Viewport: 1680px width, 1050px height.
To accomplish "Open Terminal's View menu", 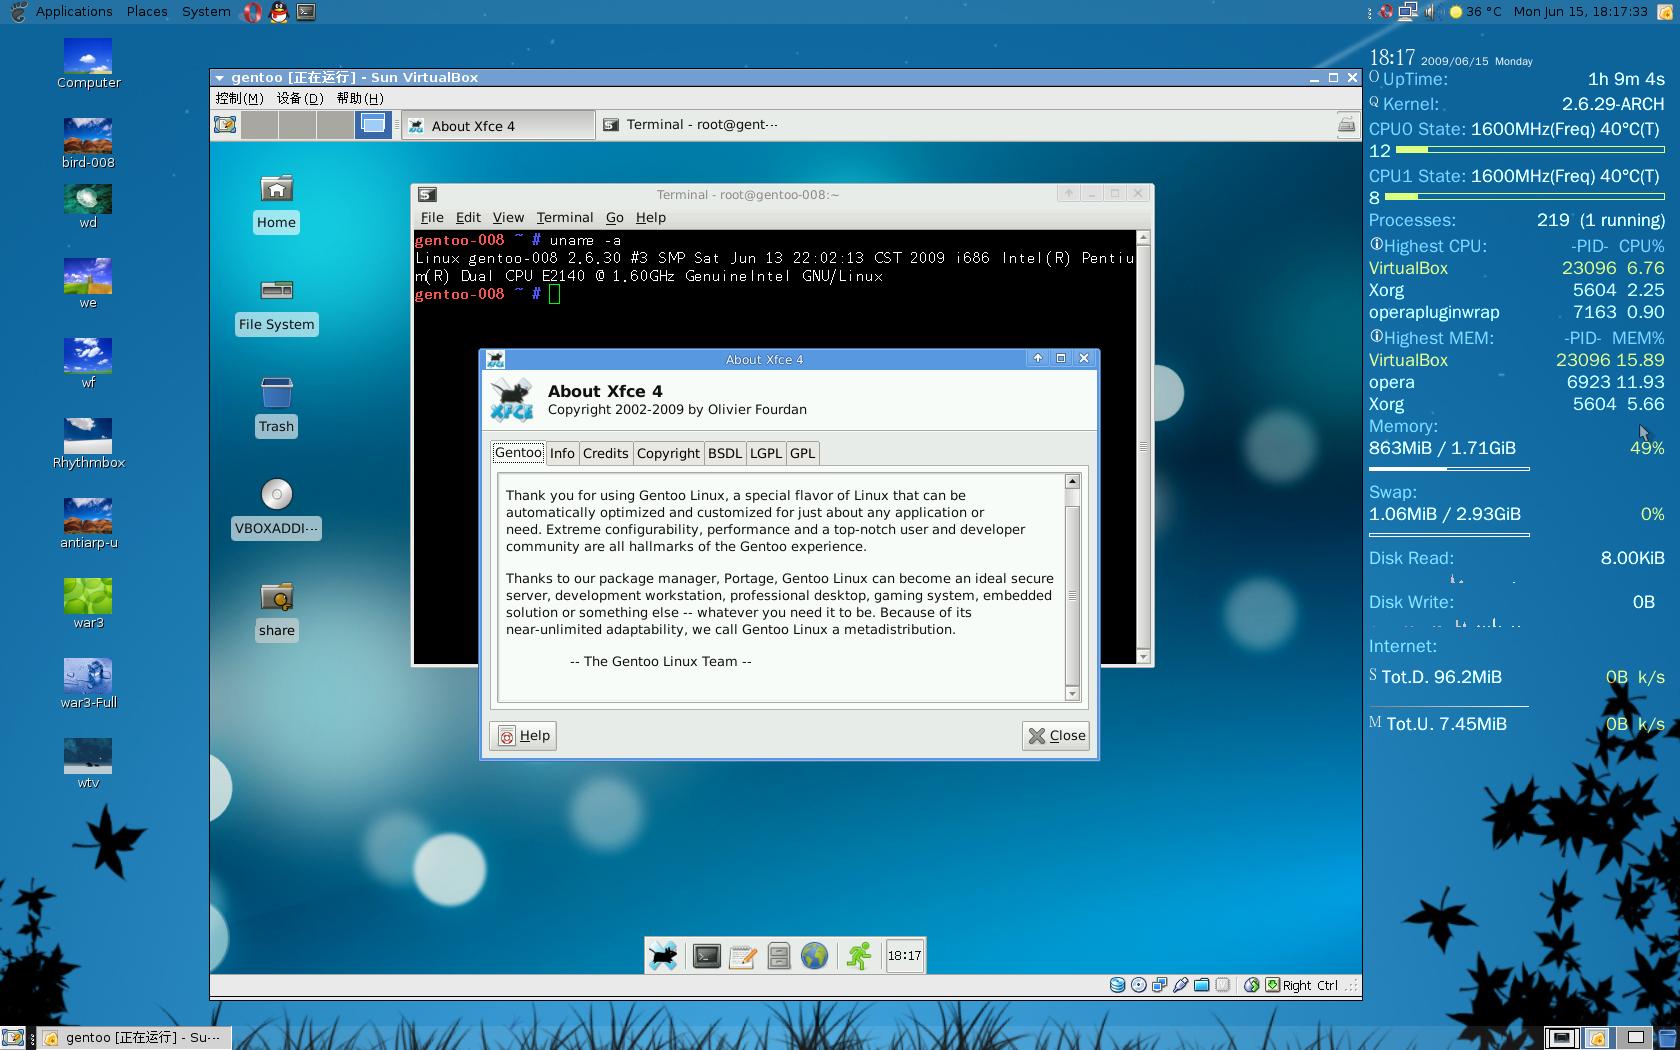I will pyautogui.click(x=508, y=217).
